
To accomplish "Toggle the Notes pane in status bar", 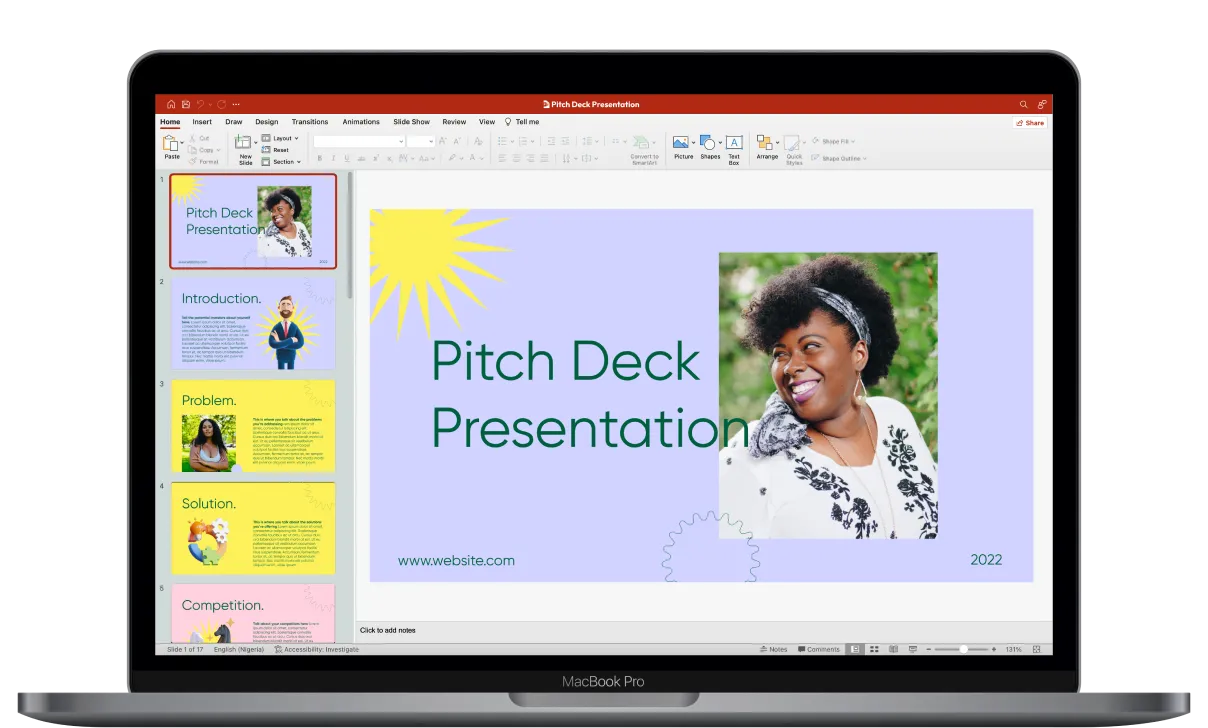I will pyautogui.click(x=774, y=649).
